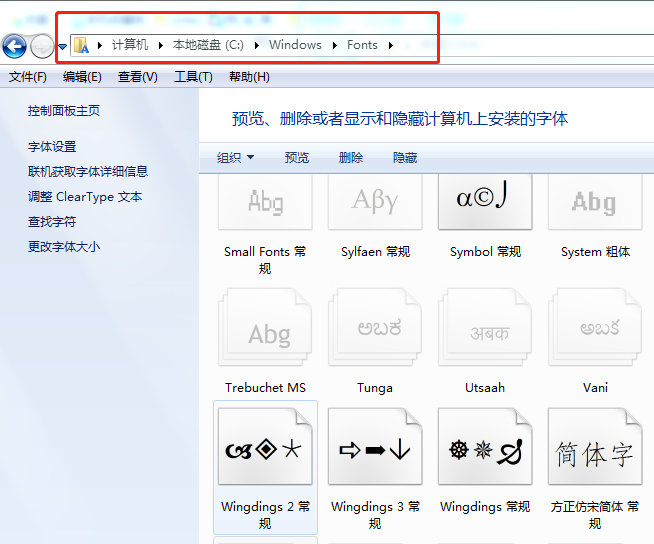Select the Wingdings 3 常规 font icon
The height and width of the screenshot is (544, 654).
point(375,452)
